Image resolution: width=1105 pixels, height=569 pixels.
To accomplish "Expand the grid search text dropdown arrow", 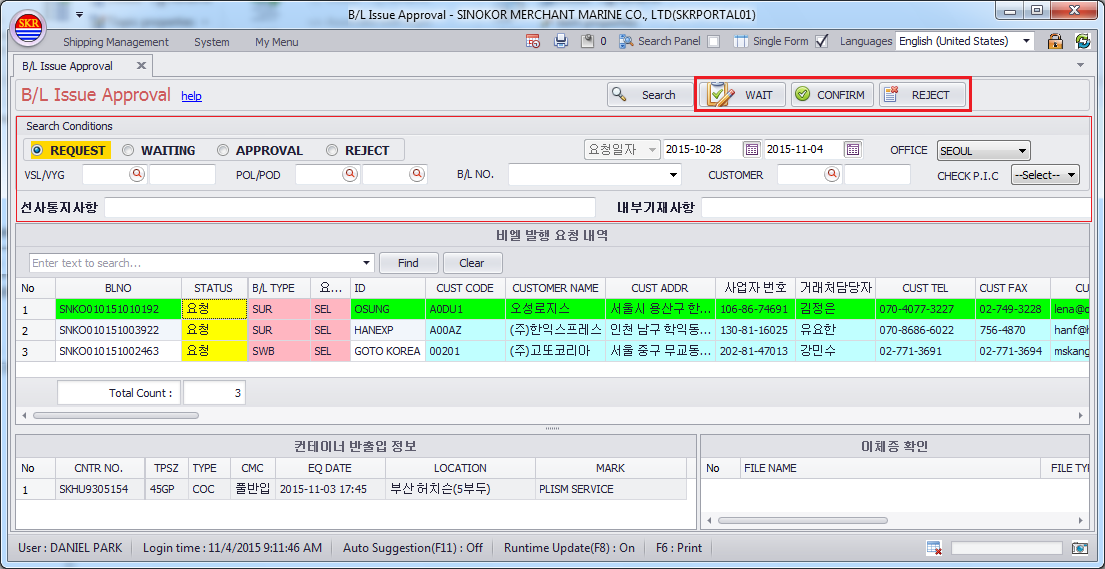I will (366, 263).
